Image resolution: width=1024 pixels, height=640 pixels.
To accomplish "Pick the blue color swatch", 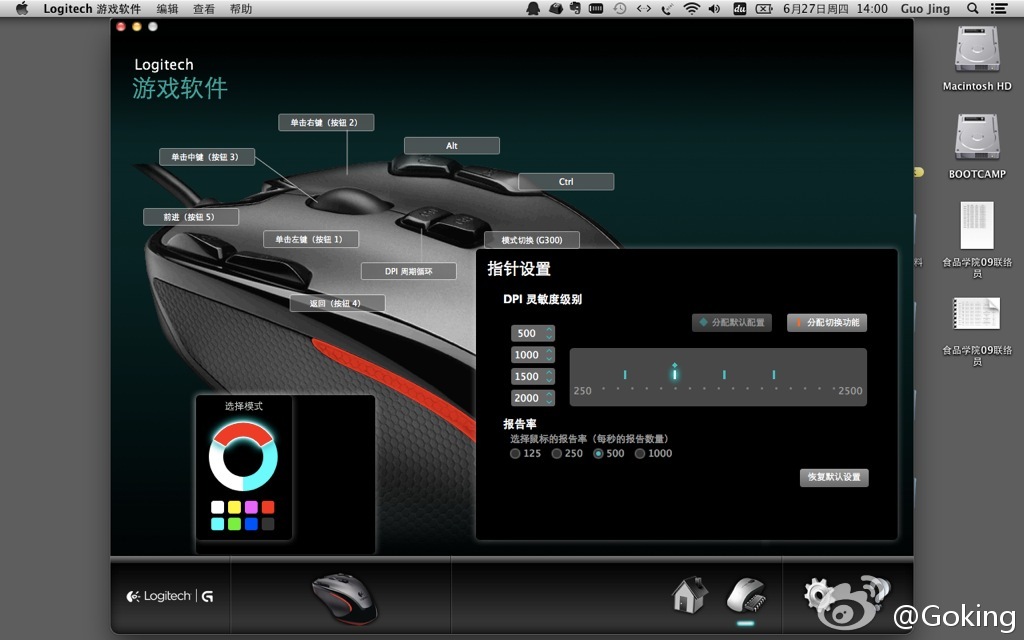I will point(251,524).
